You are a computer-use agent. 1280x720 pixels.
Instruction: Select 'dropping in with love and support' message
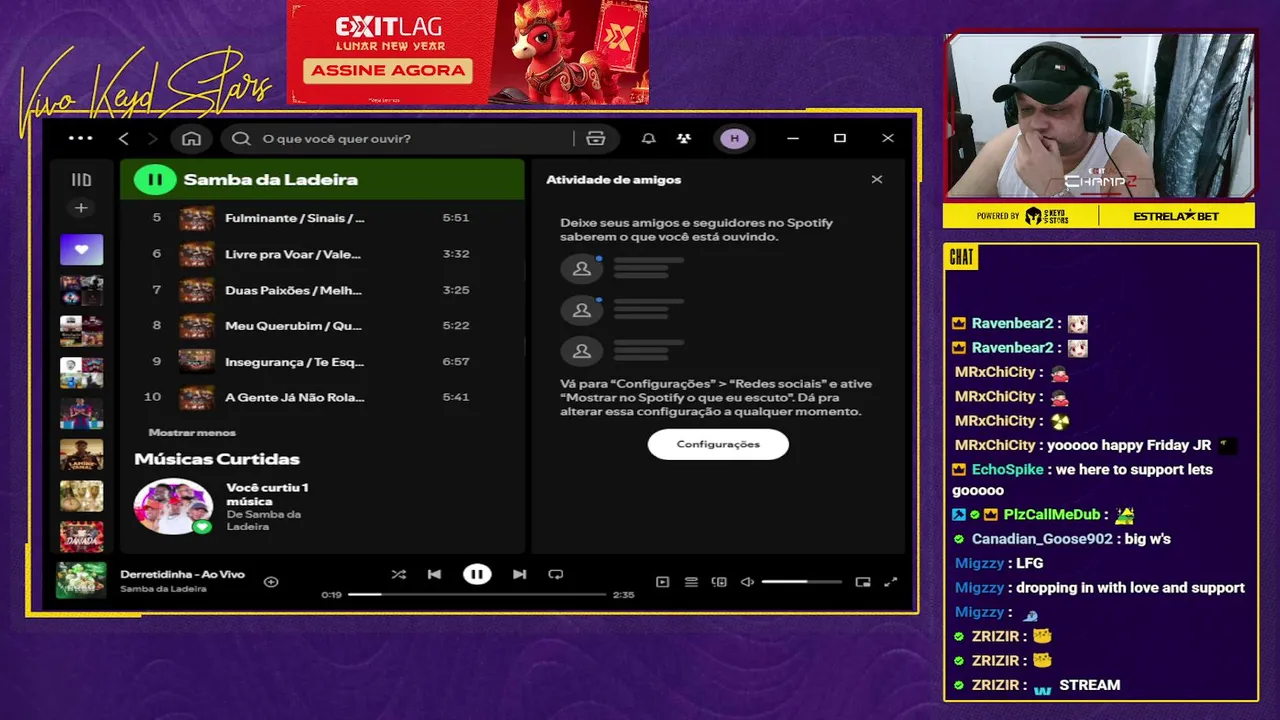(1130, 588)
